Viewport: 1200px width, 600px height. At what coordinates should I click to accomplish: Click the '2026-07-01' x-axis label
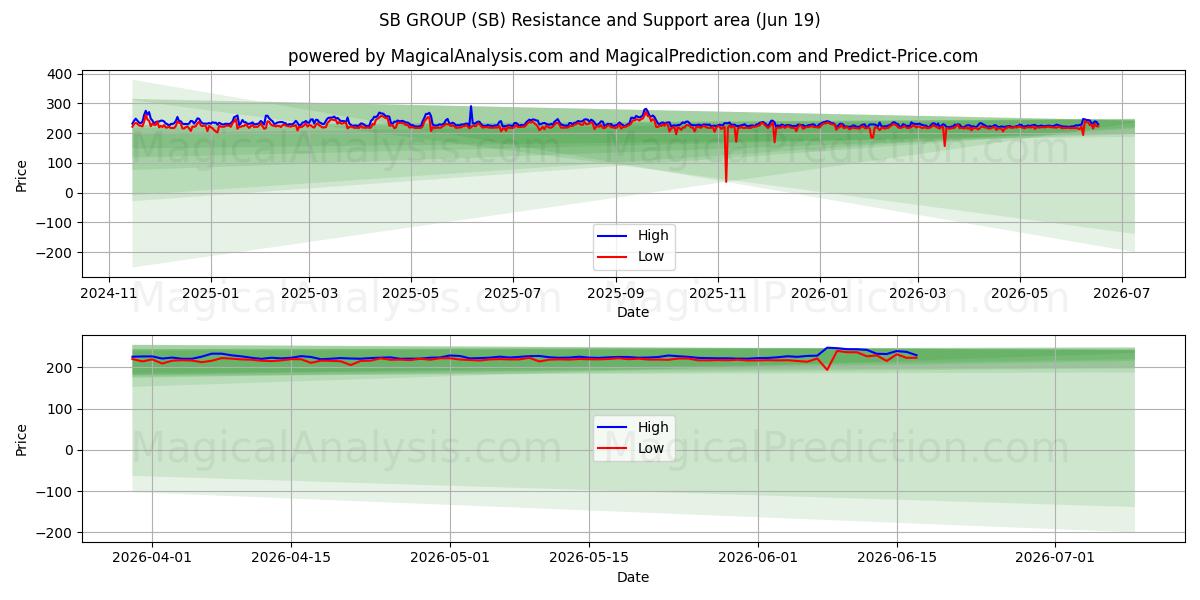click(x=1055, y=558)
